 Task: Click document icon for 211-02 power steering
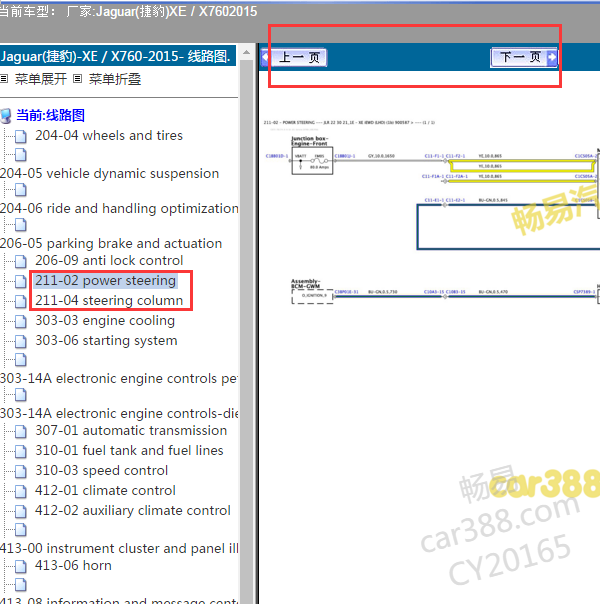[x=21, y=281]
